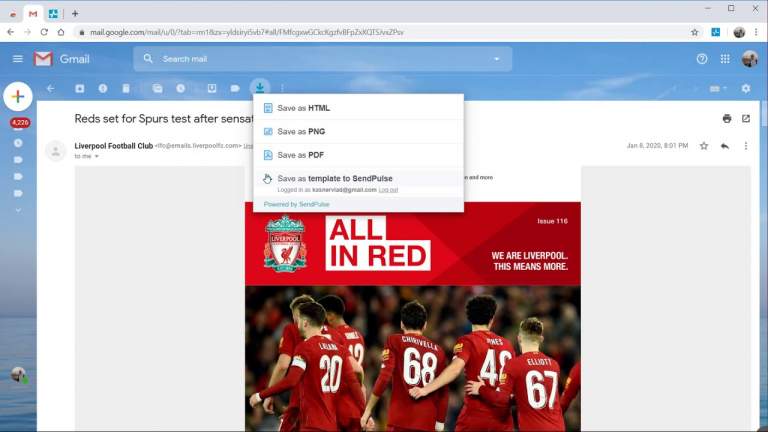Reload the page
Screen dimensions: 768x432
pyautogui.click(x=44, y=32)
